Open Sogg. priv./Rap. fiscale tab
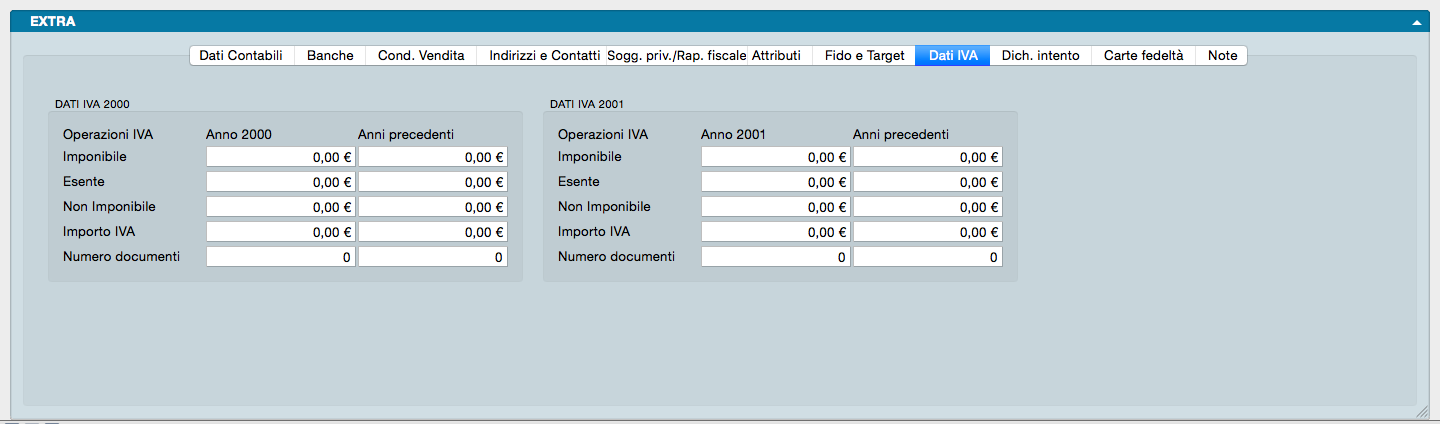Viewport: 1440px width, 424px height. pyautogui.click(x=676, y=56)
